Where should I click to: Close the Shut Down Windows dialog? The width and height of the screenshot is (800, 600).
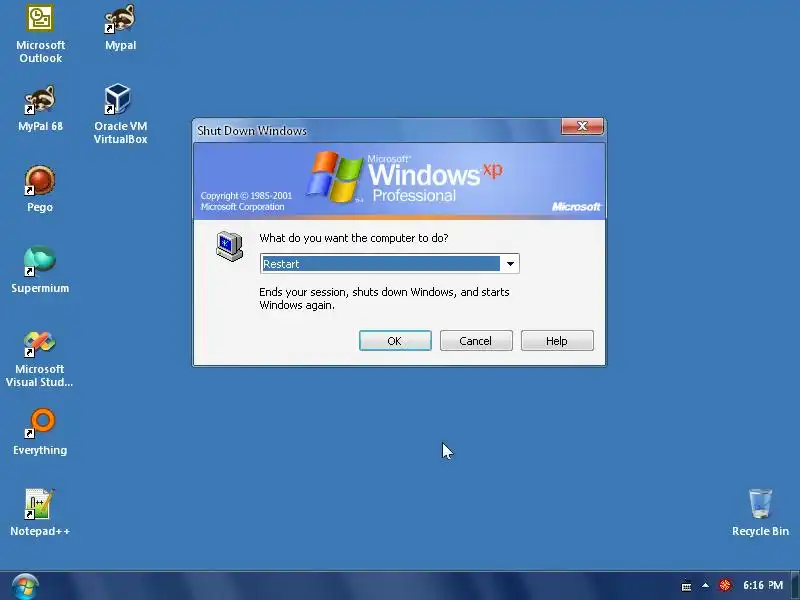pyautogui.click(x=582, y=126)
